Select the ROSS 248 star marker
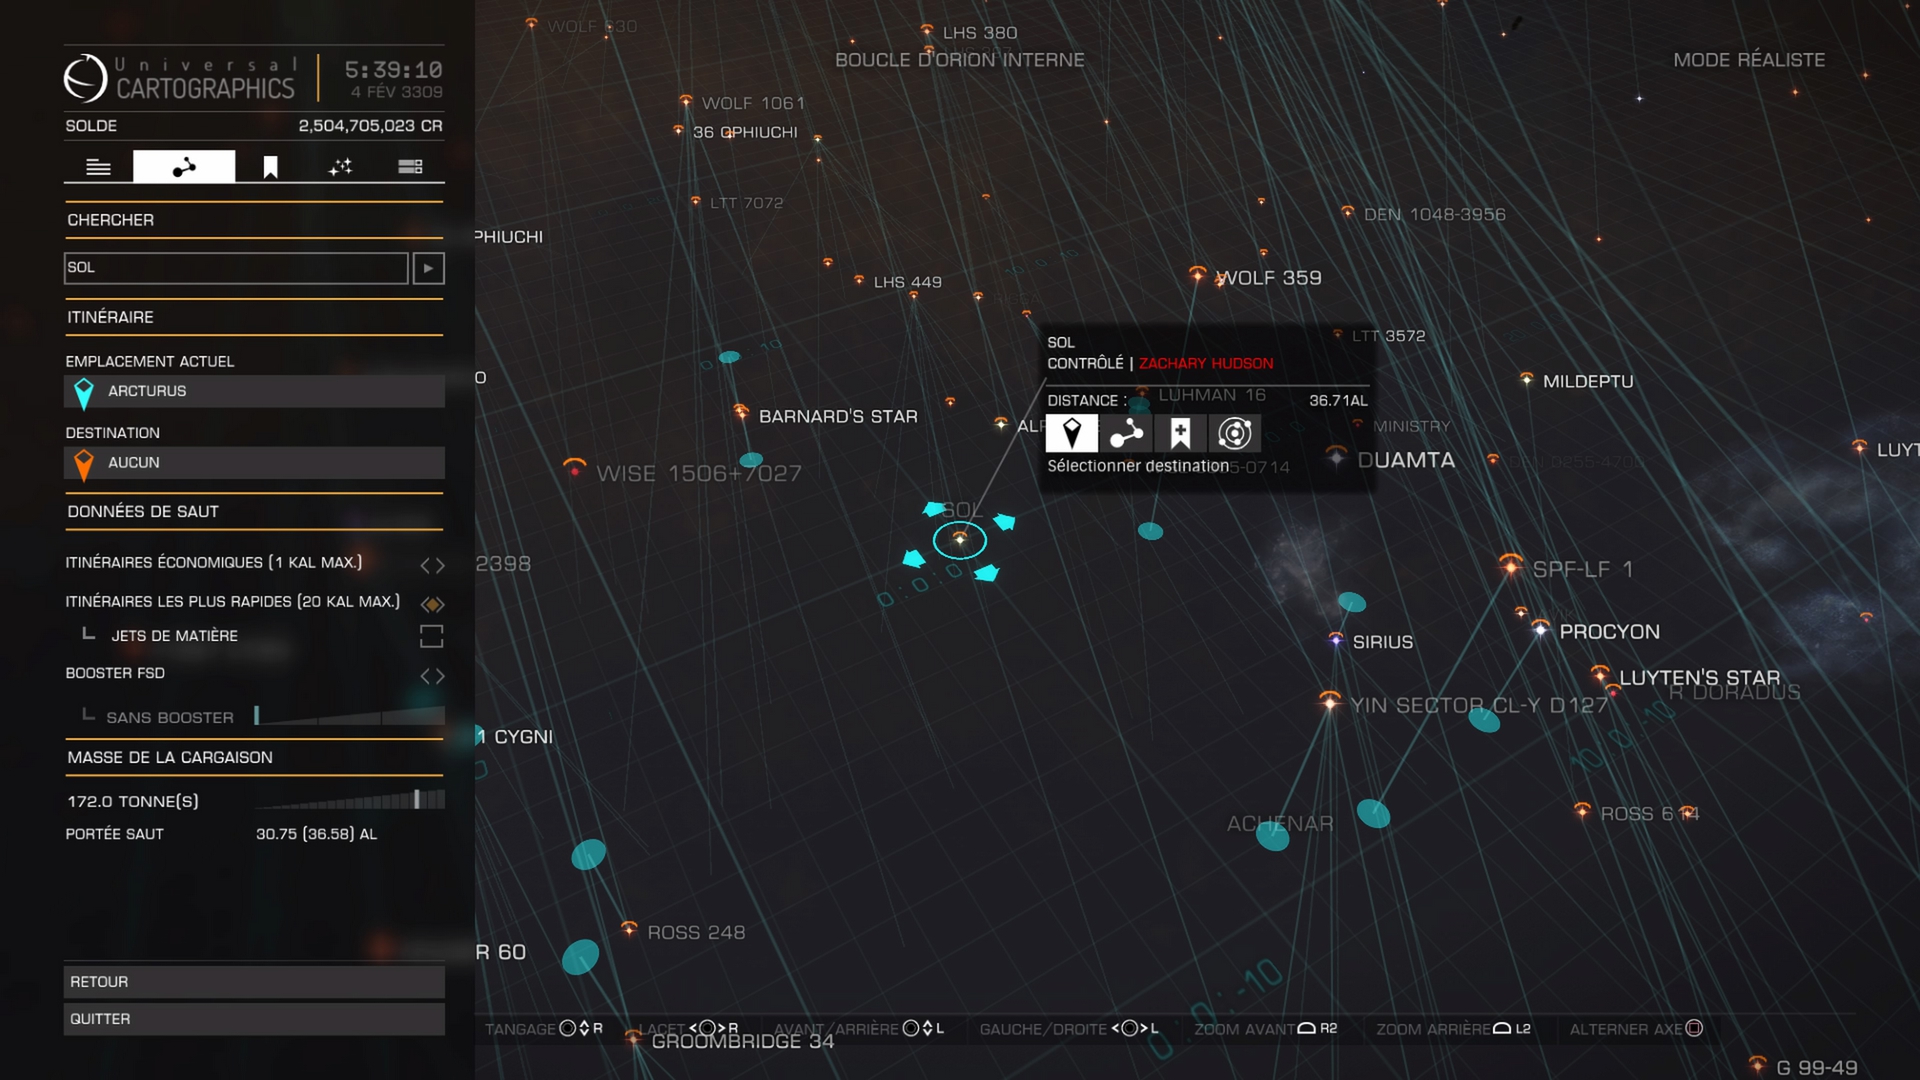Image resolution: width=1920 pixels, height=1080 pixels. pyautogui.click(x=629, y=929)
